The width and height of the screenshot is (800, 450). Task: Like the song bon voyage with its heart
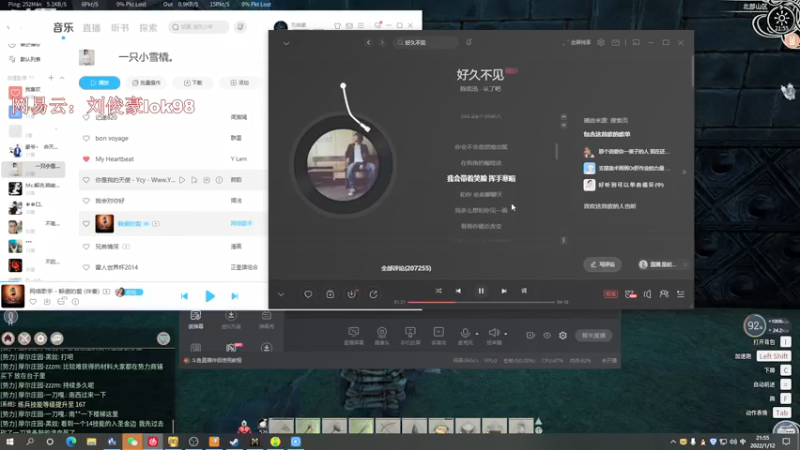pos(86,138)
